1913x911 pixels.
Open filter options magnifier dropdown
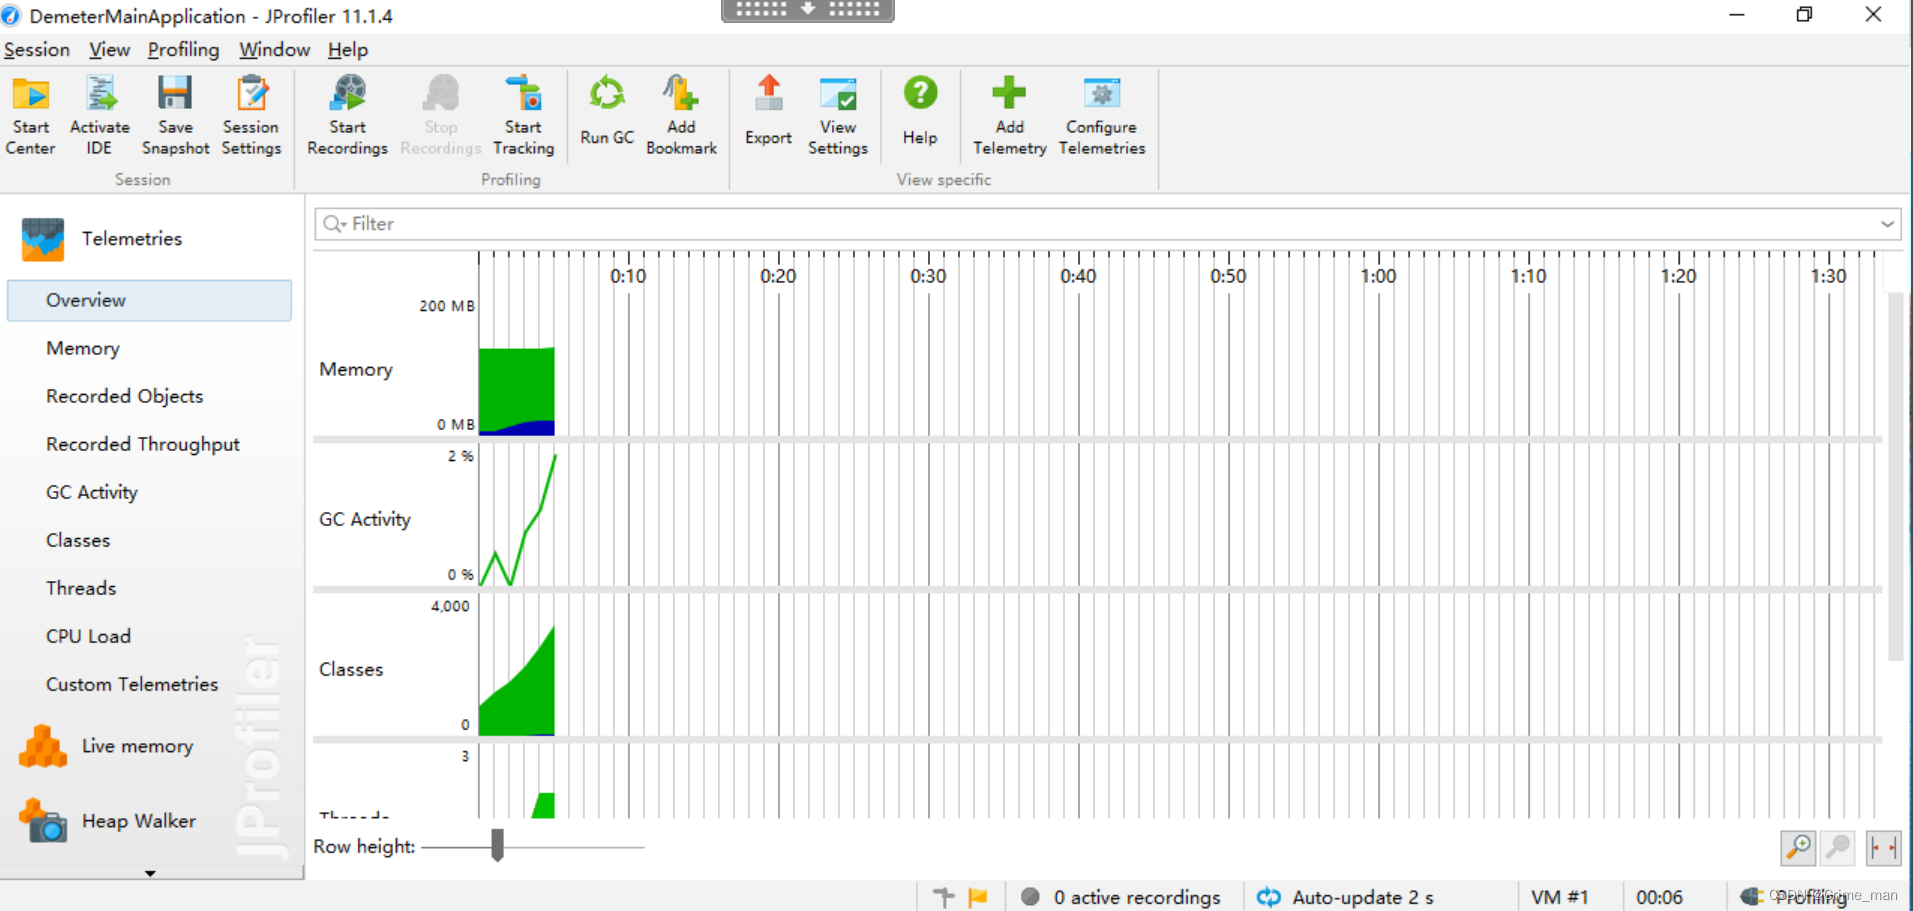[x=335, y=224]
